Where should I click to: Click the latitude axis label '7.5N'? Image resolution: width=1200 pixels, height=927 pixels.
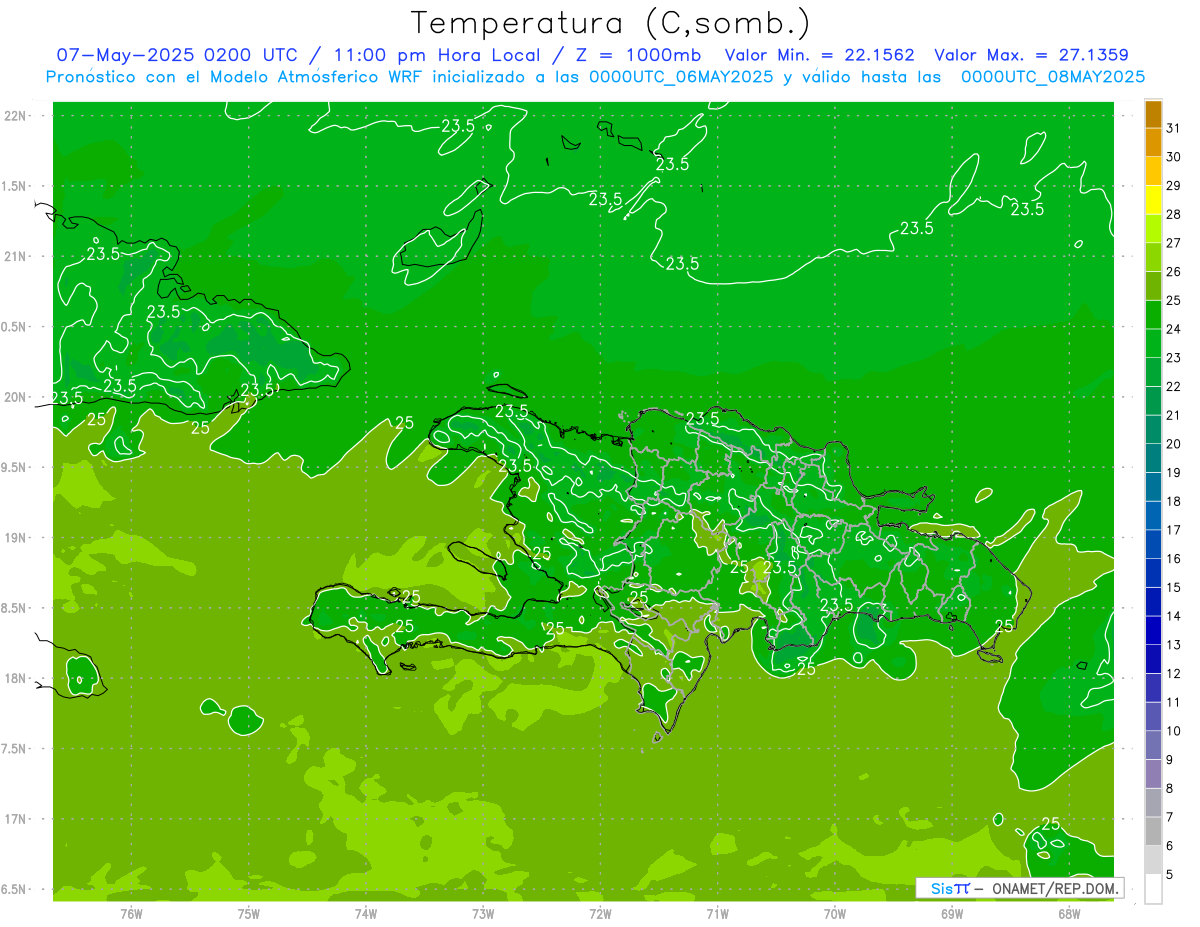pos(14,749)
